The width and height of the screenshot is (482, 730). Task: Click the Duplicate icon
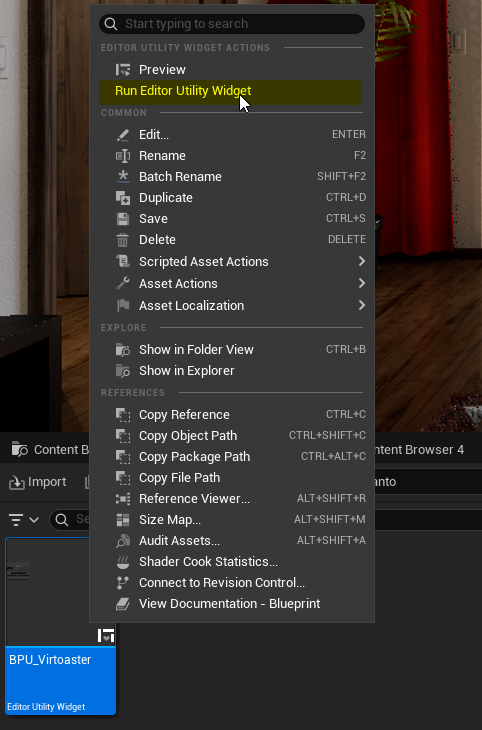click(x=123, y=198)
